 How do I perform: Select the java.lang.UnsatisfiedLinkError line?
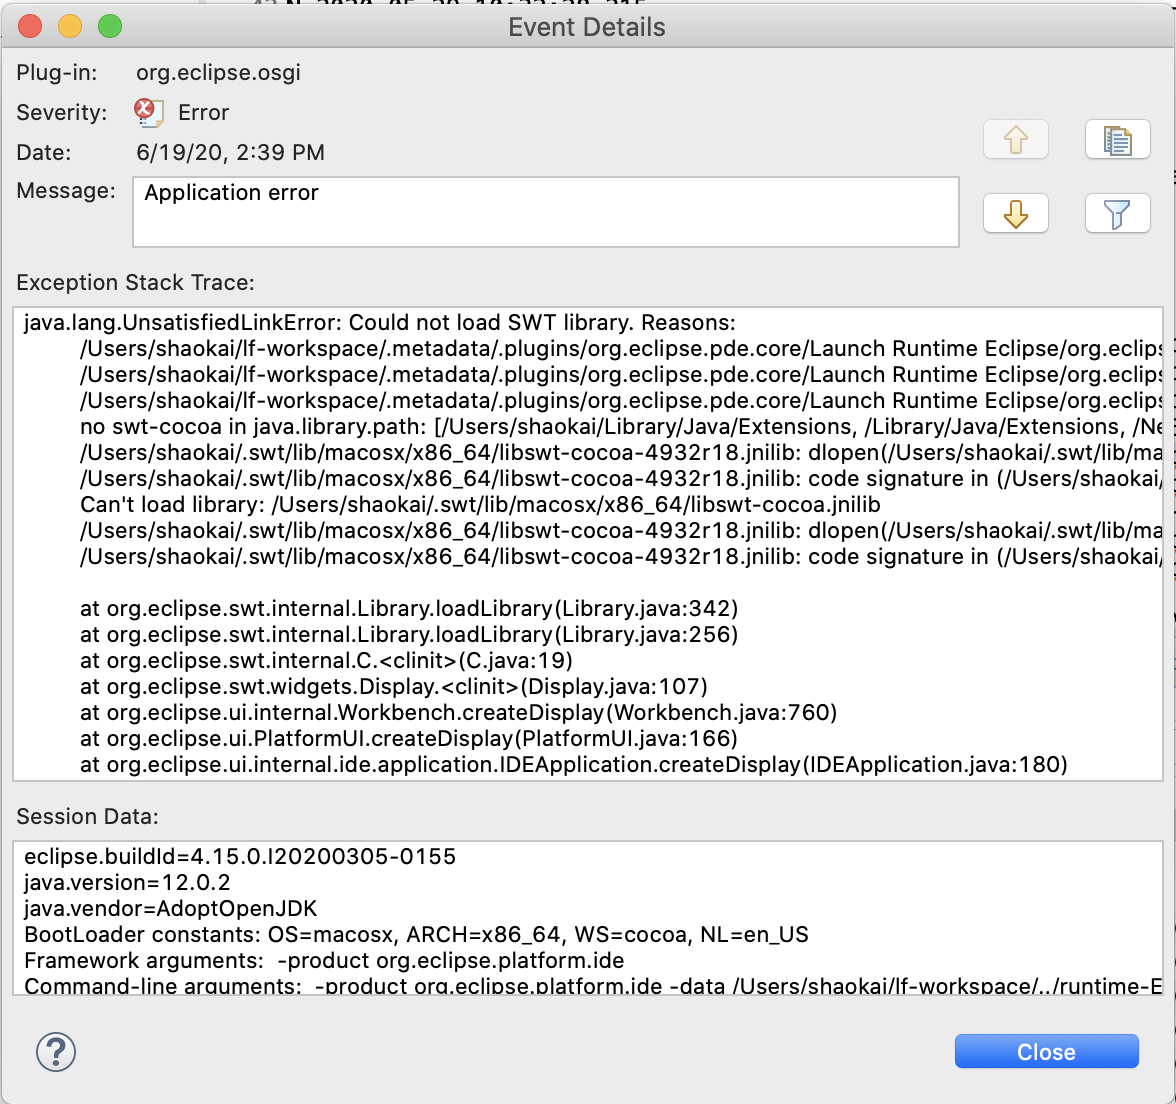point(380,322)
